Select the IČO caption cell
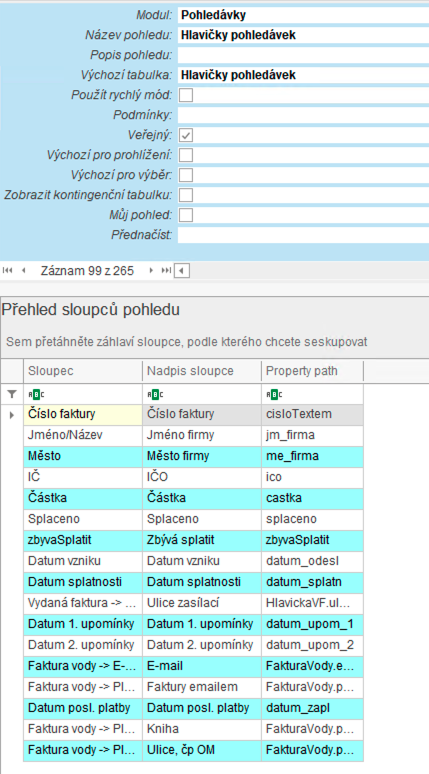Image resolution: width=429 pixels, height=774 pixels. click(202, 478)
